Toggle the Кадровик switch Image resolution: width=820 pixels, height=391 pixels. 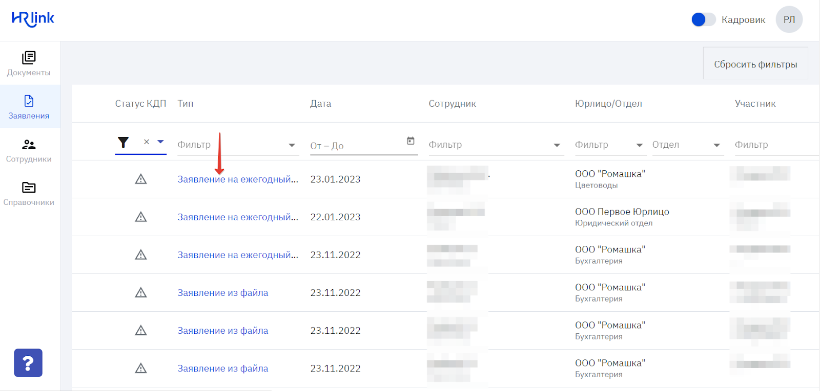click(x=703, y=20)
